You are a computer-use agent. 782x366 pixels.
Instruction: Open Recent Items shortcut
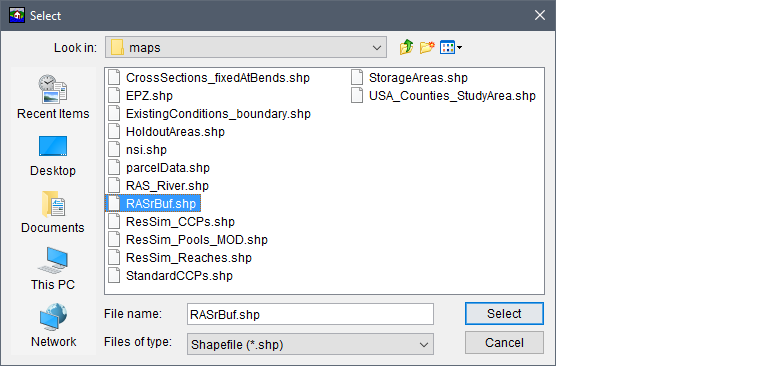pos(53,97)
